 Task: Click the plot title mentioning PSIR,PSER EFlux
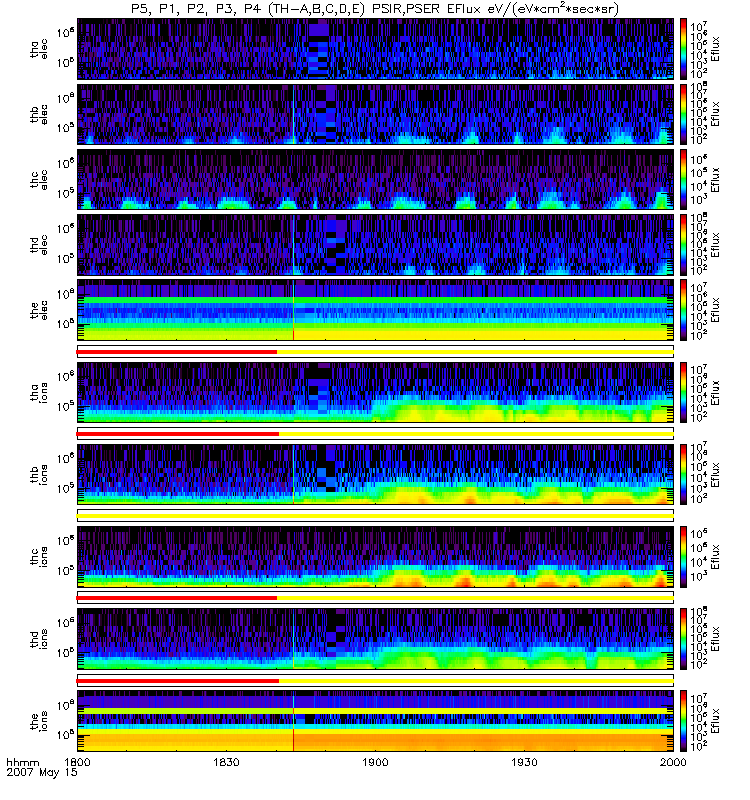click(375, 9)
